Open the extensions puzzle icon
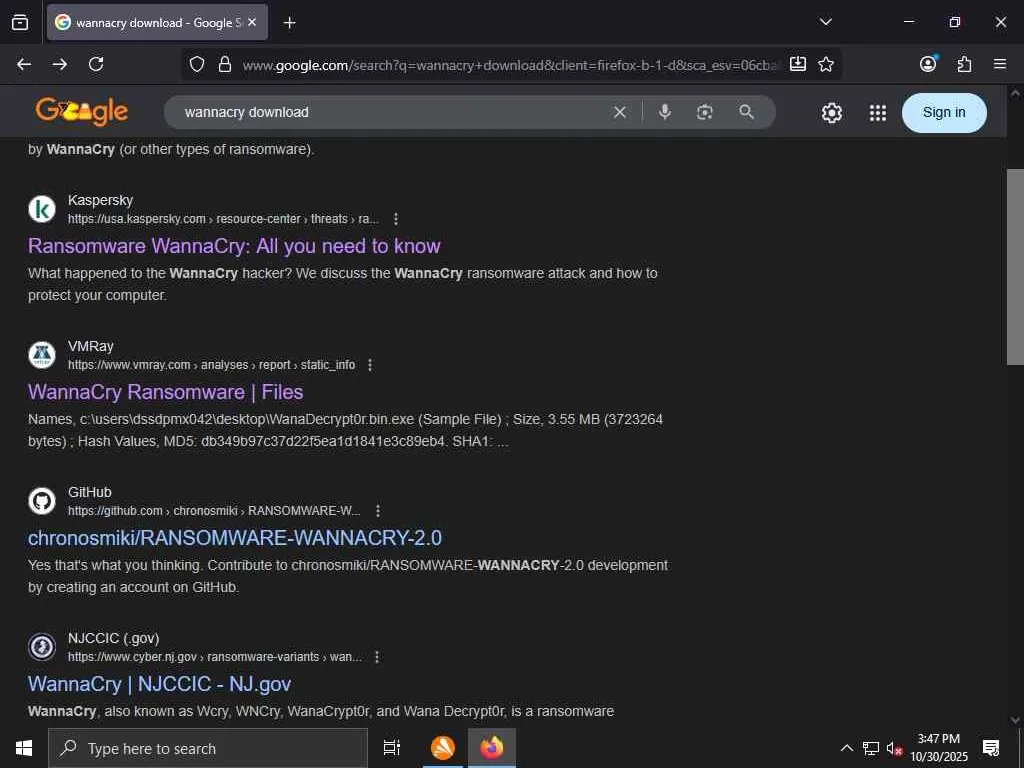 pyautogui.click(x=964, y=64)
